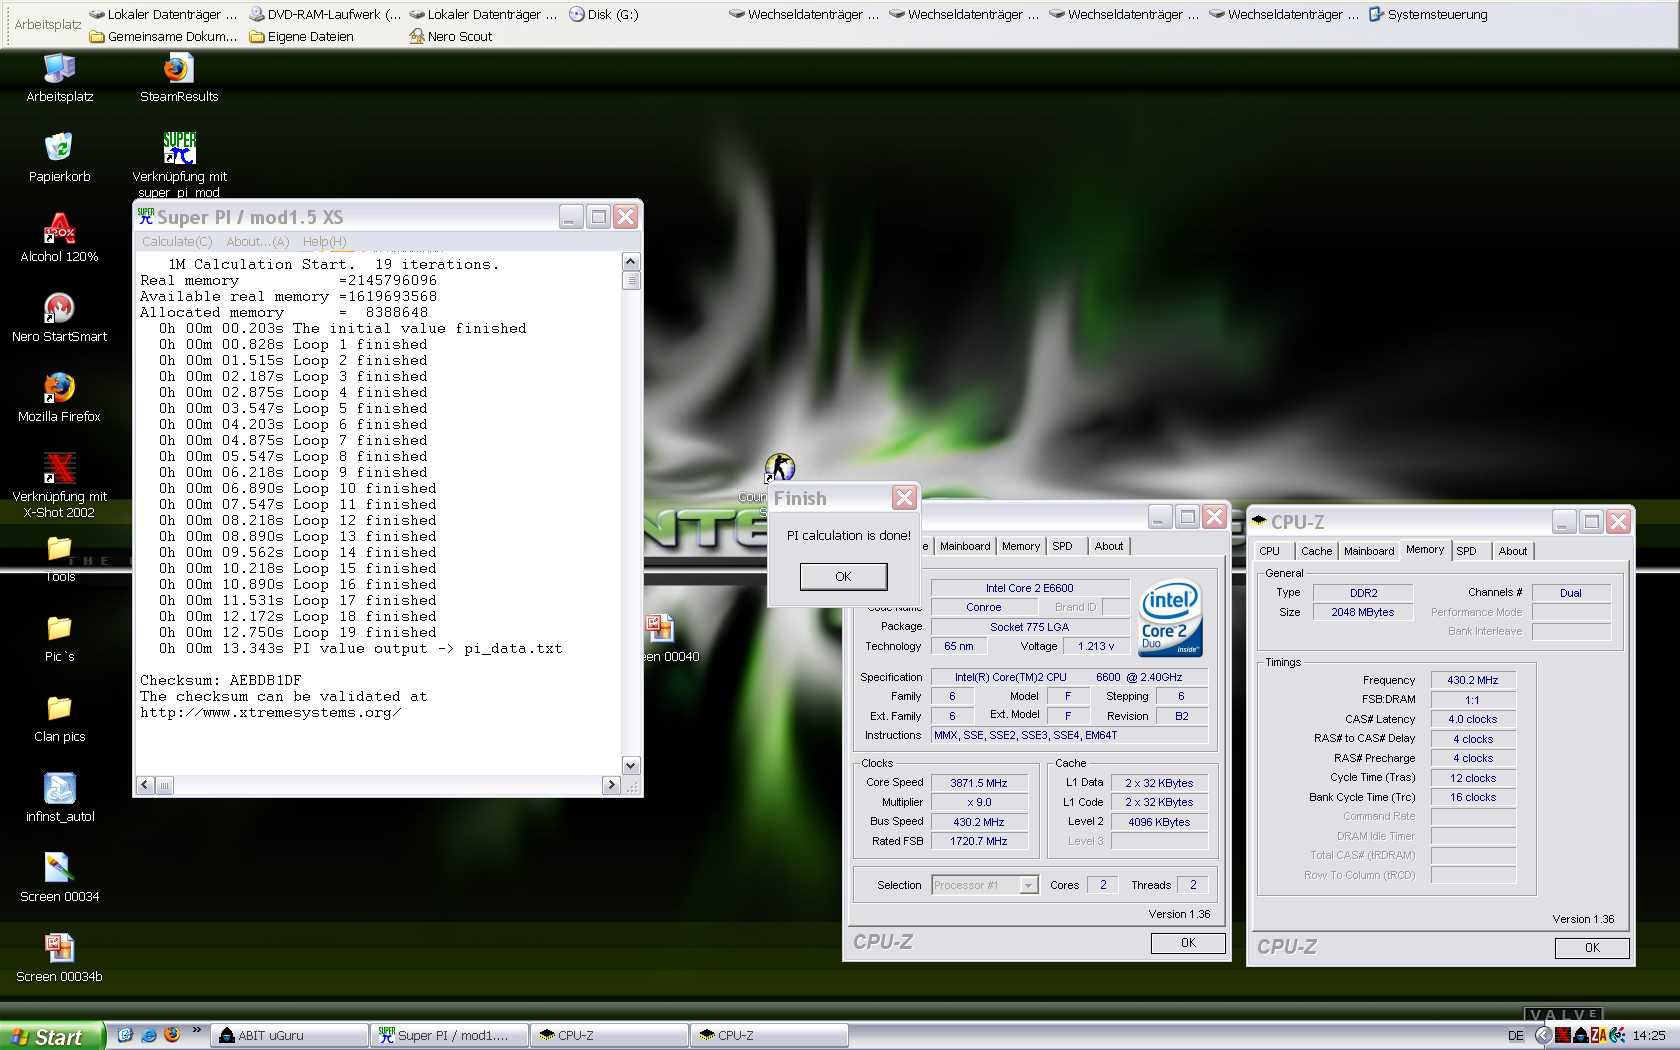Click the scroll-right arrow in Super PI output
The width and height of the screenshot is (1680, 1050).
point(611,785)
